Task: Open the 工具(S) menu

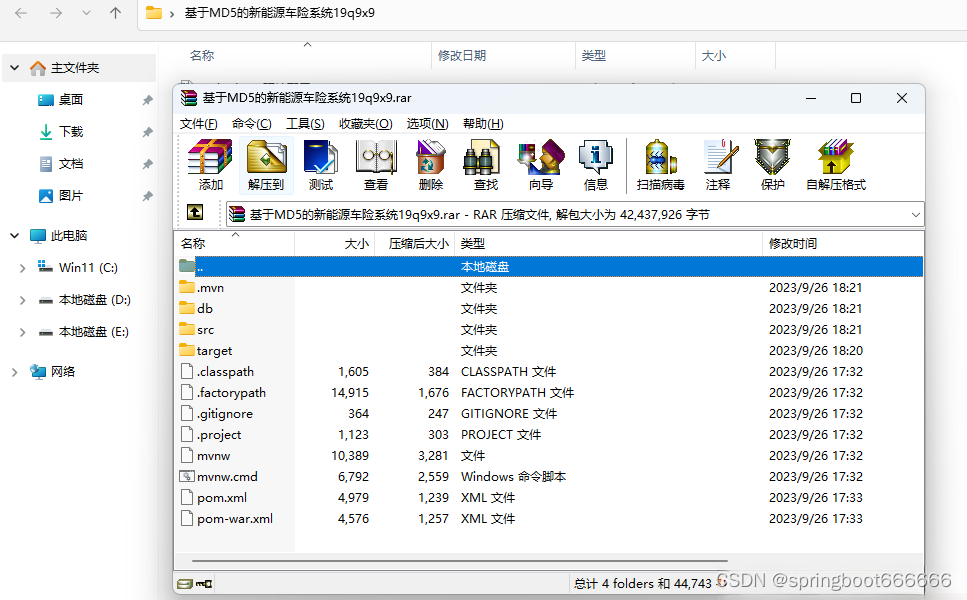Action: pyautogui.click(x=305, y=123)
